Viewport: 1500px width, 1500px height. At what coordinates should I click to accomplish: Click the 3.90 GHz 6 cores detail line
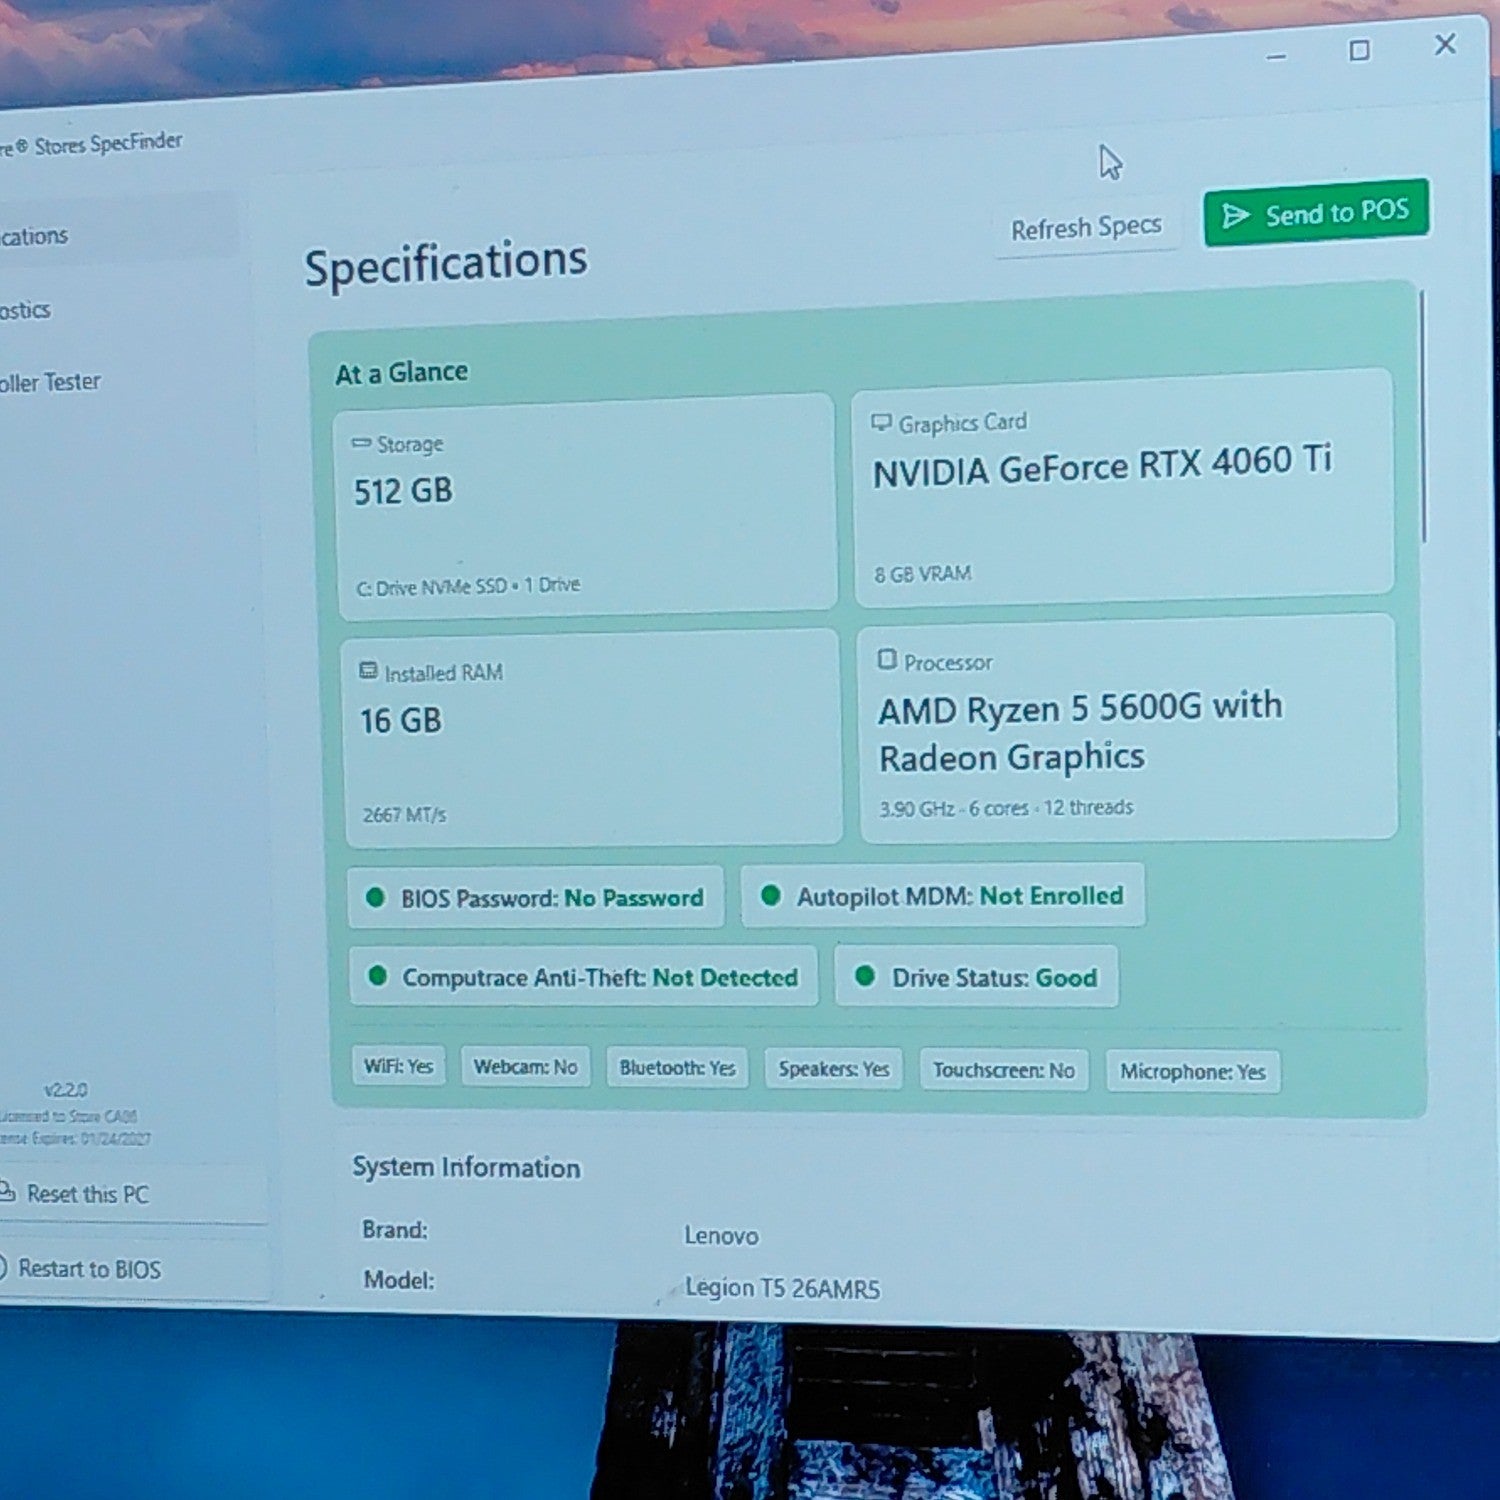(1006, 808)
